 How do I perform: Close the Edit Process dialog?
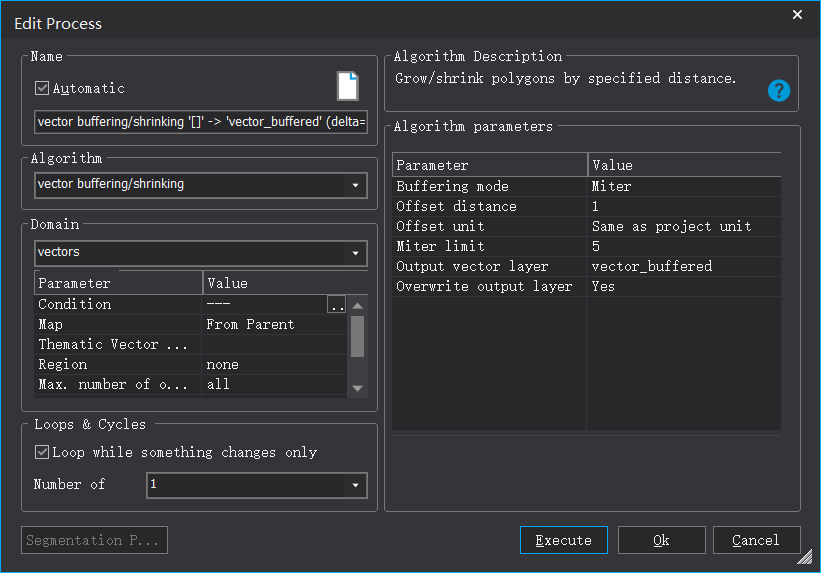[x=797, y=15]
